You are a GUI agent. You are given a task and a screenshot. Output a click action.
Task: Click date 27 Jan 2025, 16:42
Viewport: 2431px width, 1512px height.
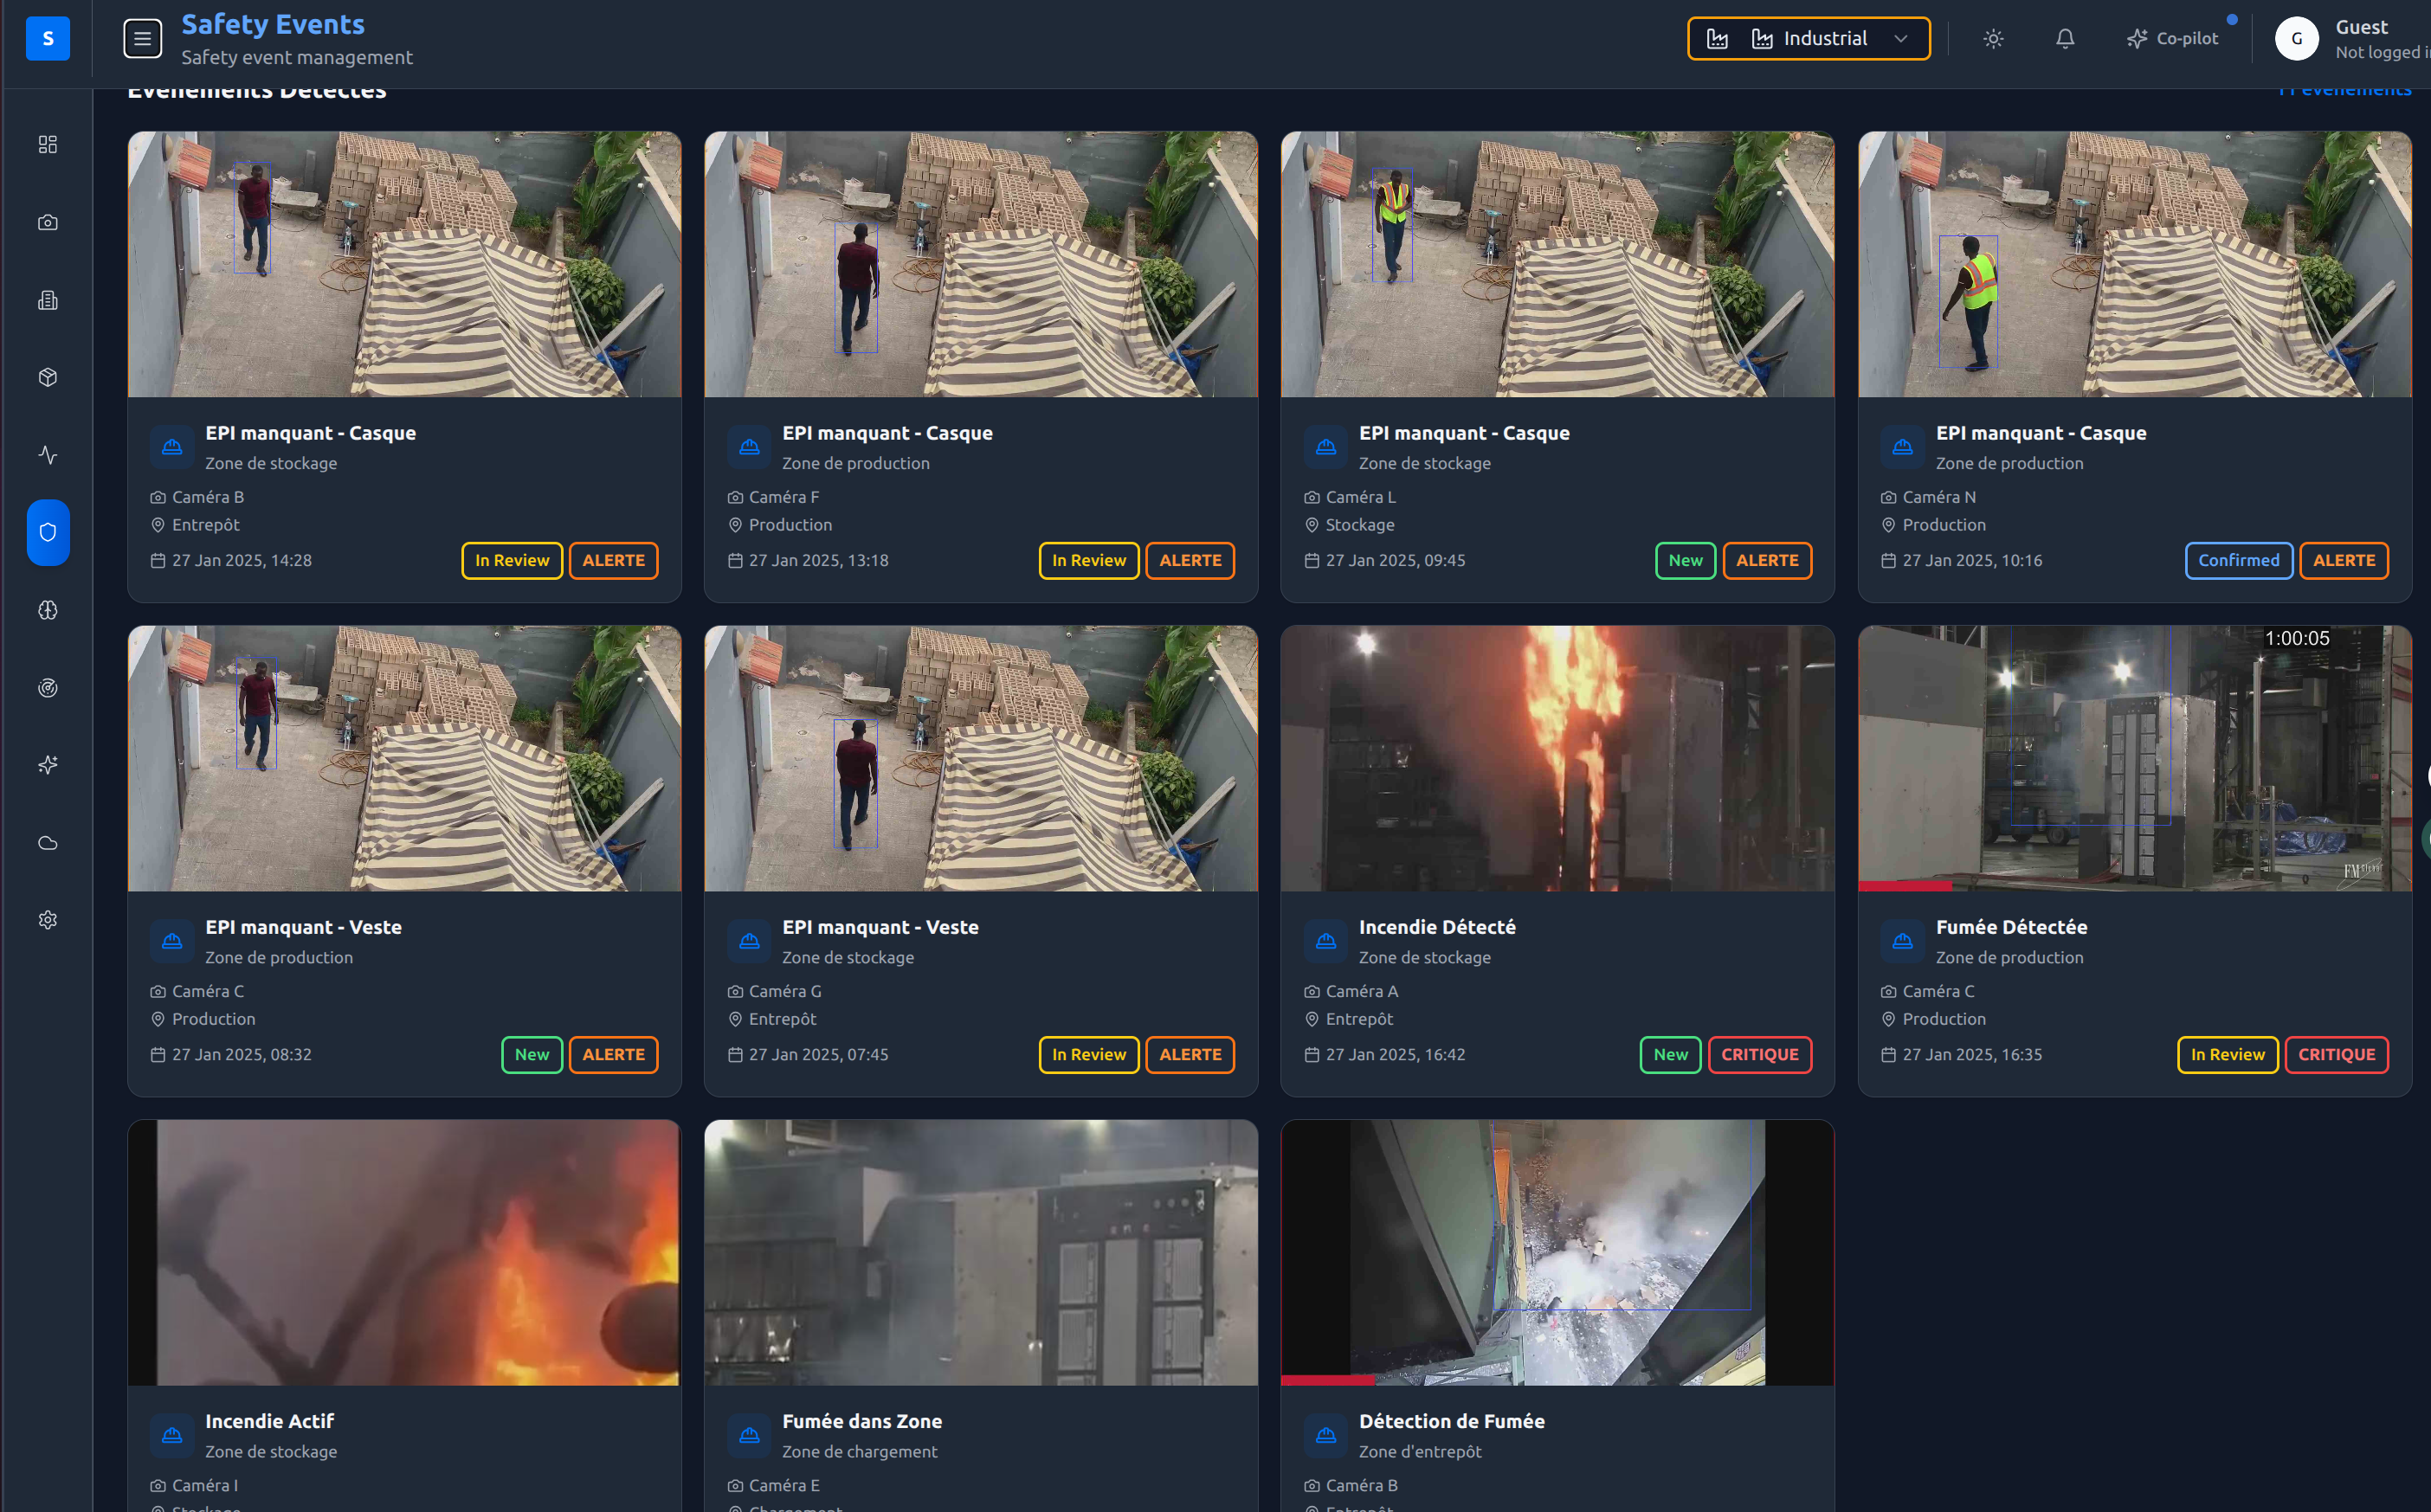click(1395, 1054)
